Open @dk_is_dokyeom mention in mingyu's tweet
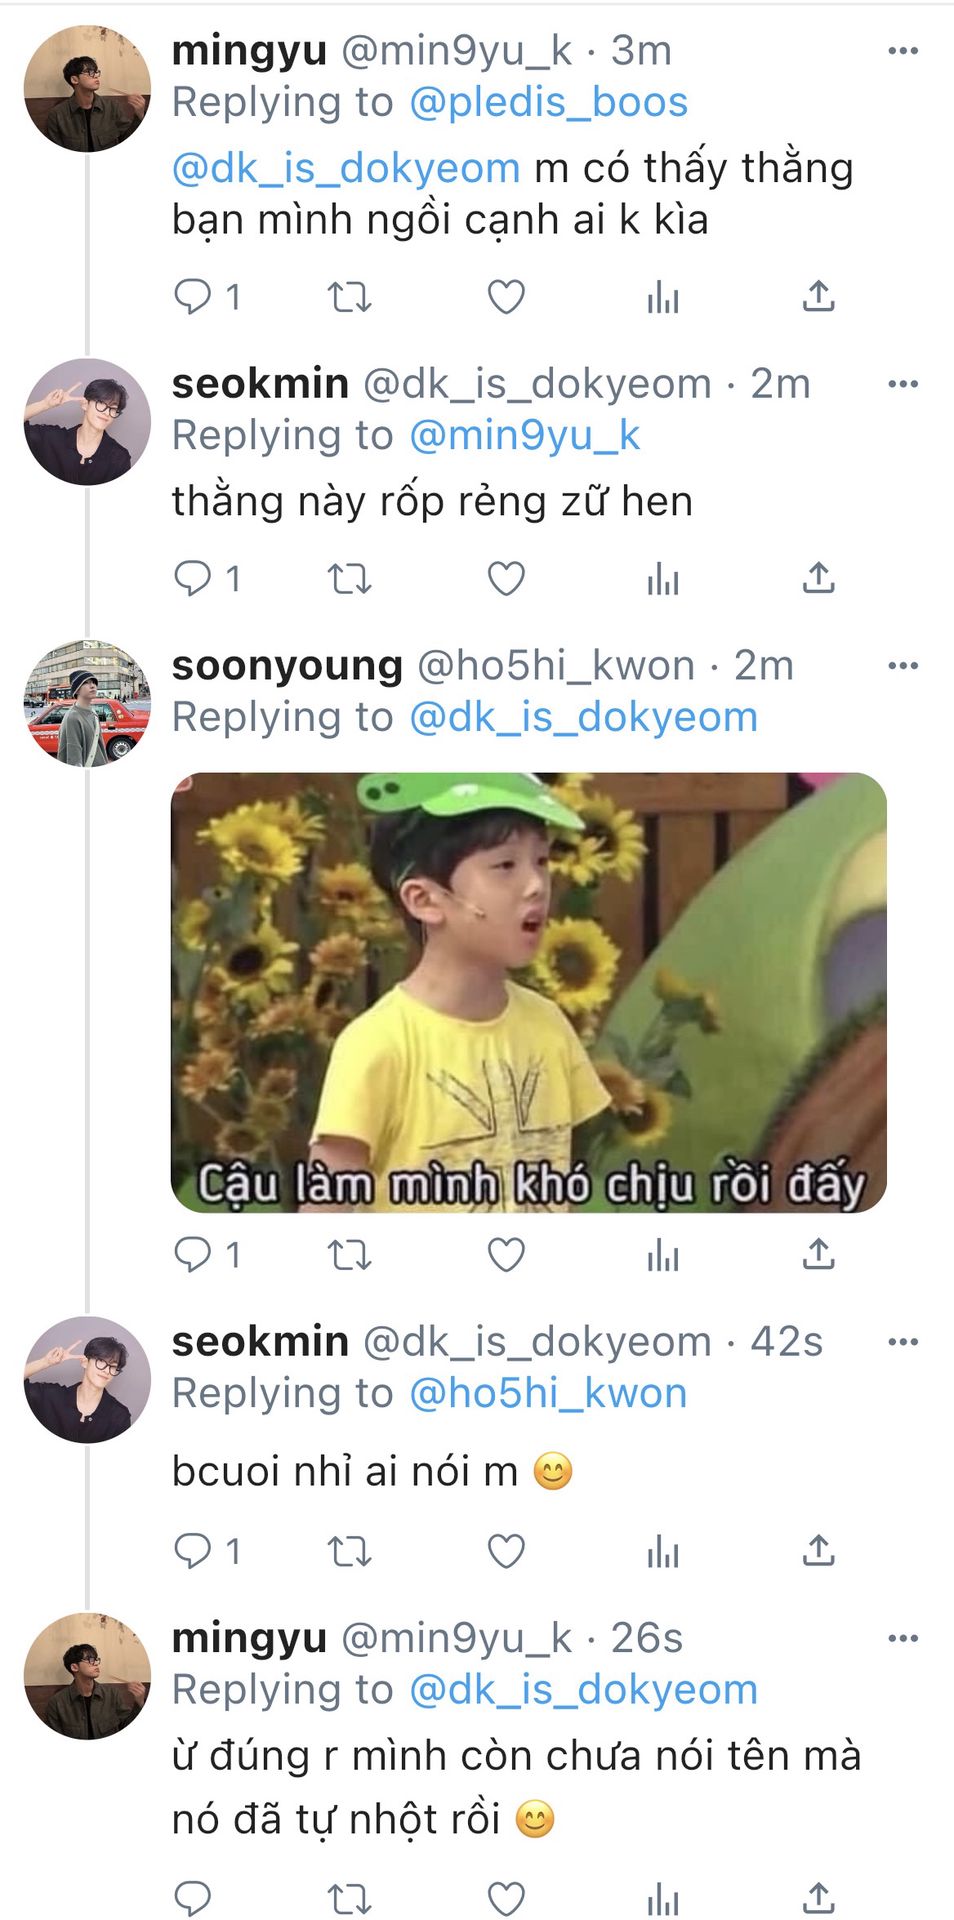 [346, 169]
